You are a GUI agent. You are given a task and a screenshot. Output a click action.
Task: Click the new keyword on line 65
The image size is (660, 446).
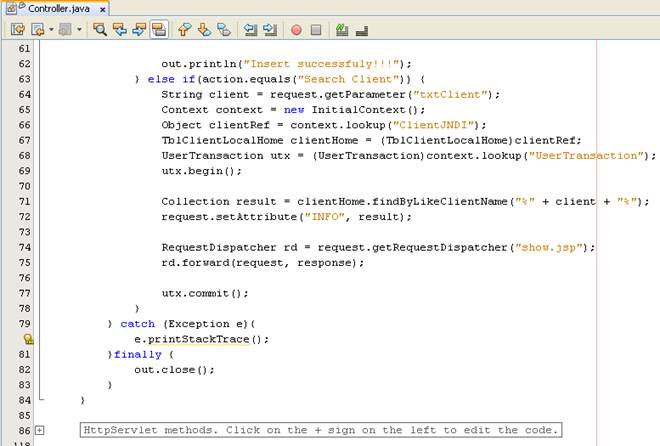[294, 110]
